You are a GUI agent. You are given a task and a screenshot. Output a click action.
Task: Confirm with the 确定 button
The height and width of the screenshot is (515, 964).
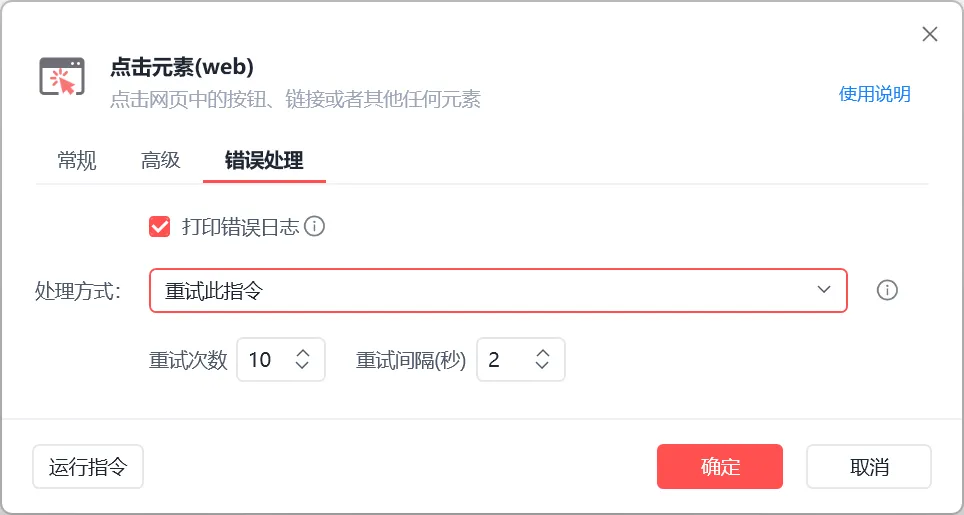coord(719,467)
